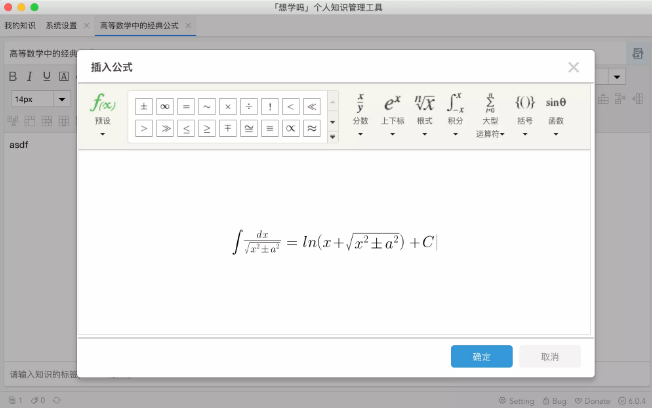Toggle underline in the editor toolbar
This screenshot has height=408, width=652.
[x=47, y=77]
